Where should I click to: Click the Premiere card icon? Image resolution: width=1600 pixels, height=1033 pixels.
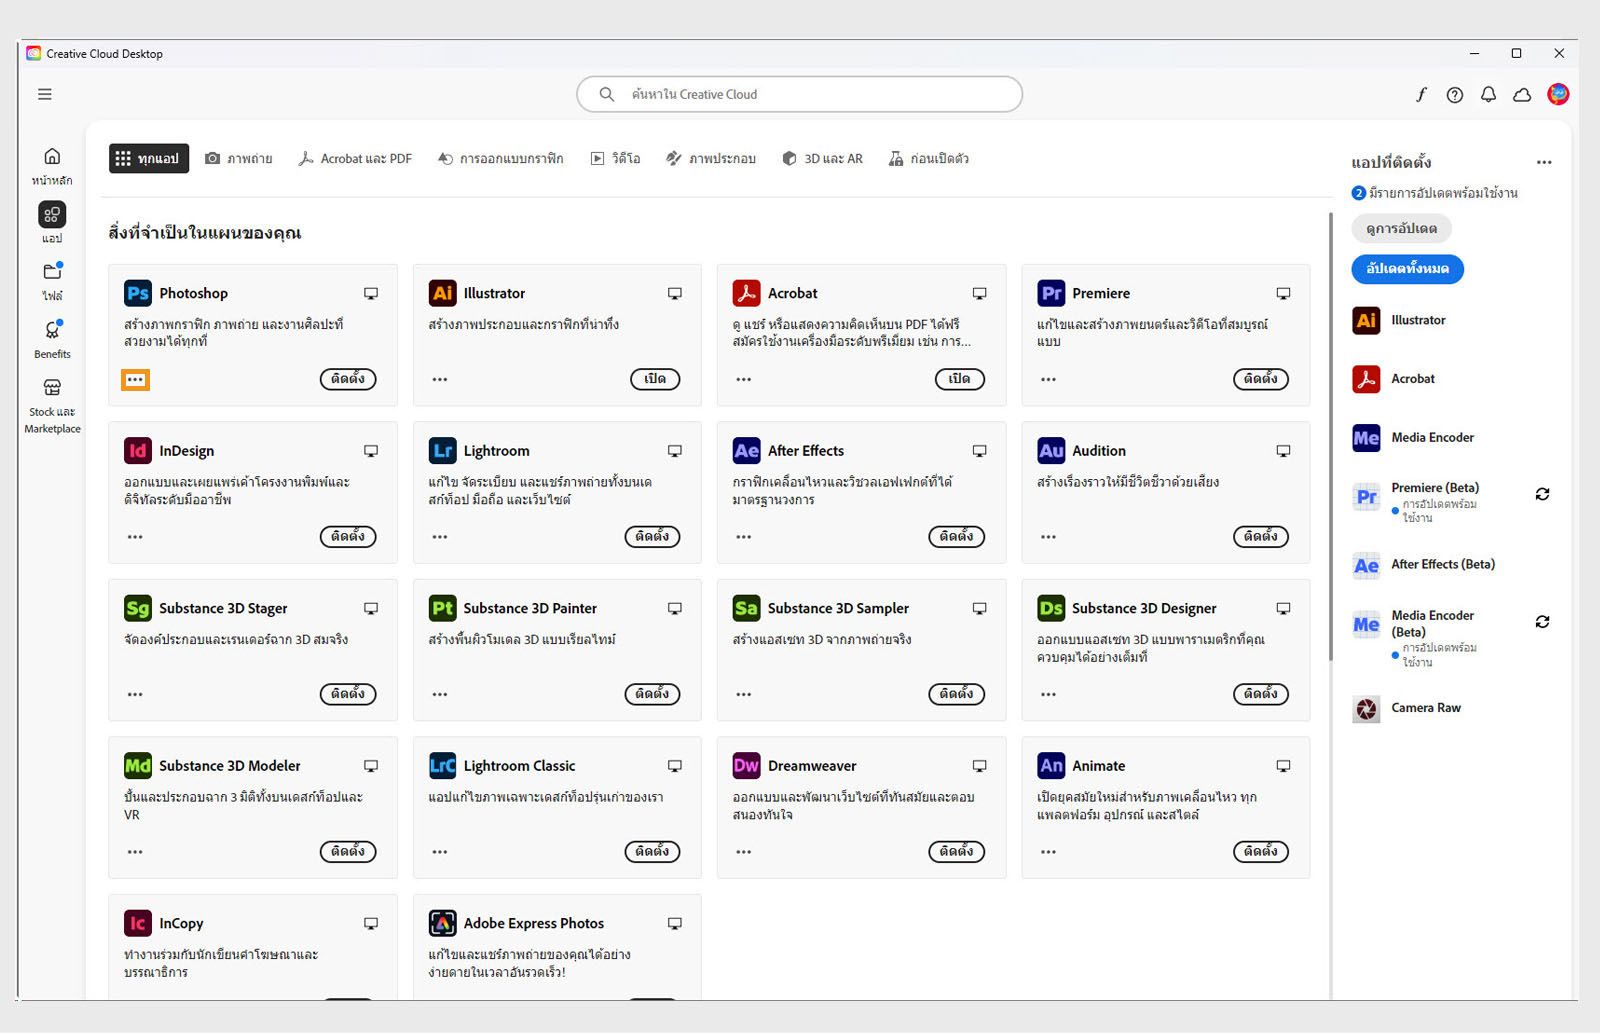pos(1051,293)
